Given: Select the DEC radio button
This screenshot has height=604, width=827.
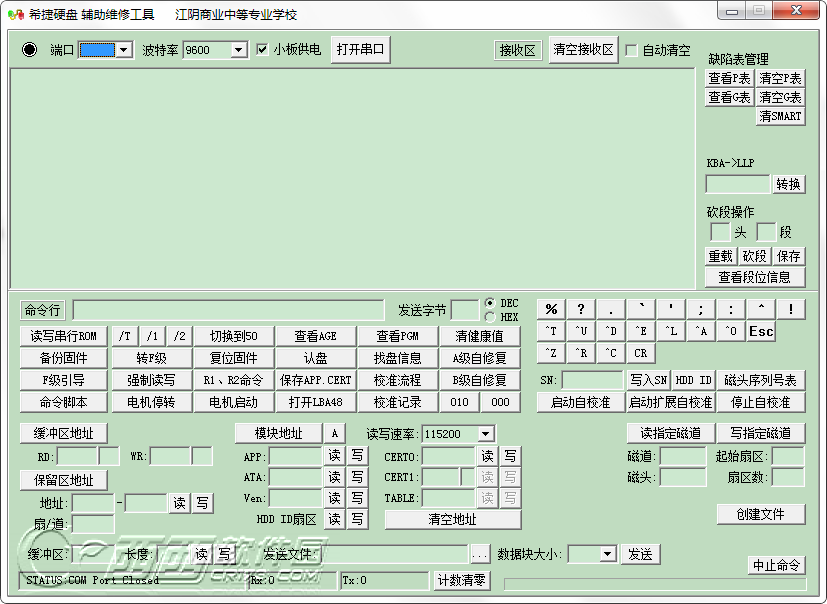Looking at the screenshot, I should coord(490,303).
